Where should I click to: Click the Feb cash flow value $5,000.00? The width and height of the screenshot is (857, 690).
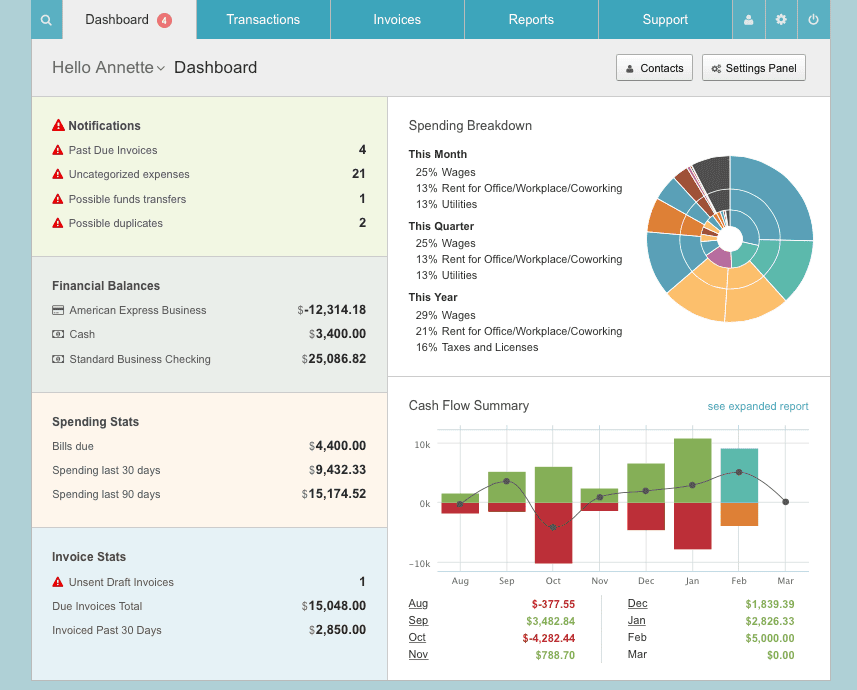click(770, 638)
